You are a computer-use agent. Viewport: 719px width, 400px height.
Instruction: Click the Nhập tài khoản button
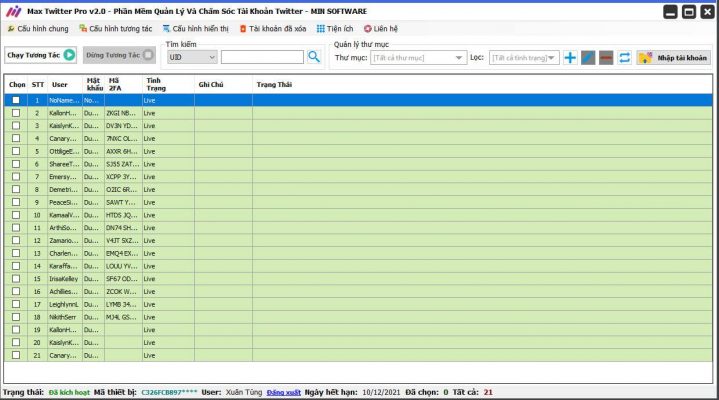[675, 58]
